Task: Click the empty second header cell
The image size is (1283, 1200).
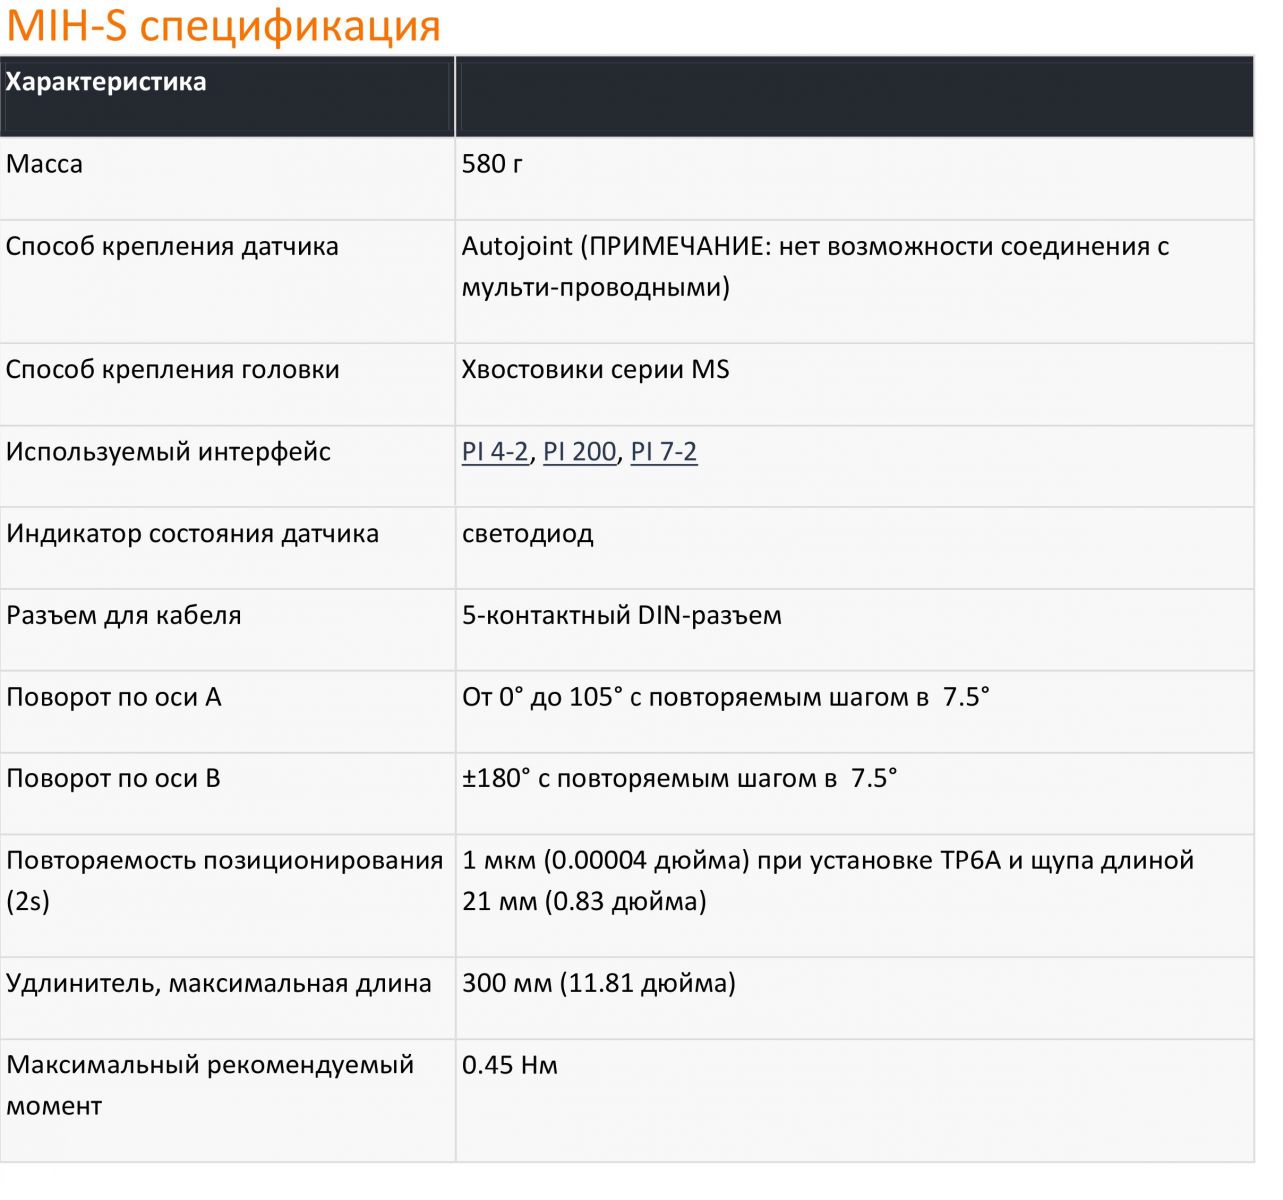Action: pyautogui.click(x=854, y=97)
